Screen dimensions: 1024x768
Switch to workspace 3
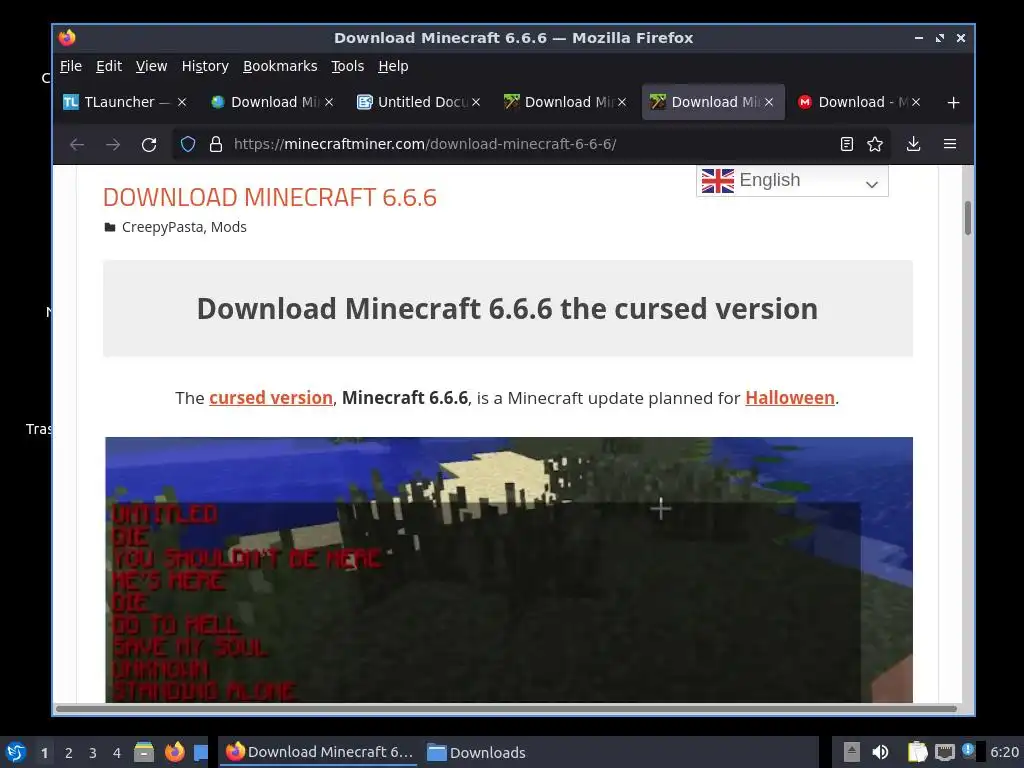click(x=93, y=753)
